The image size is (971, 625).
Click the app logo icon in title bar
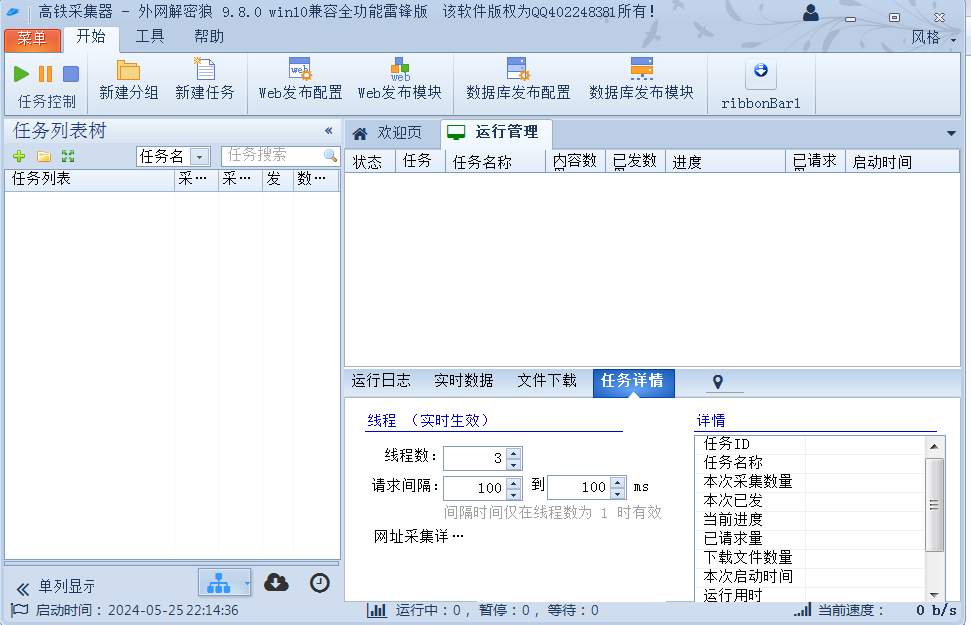tap(13, 12)
